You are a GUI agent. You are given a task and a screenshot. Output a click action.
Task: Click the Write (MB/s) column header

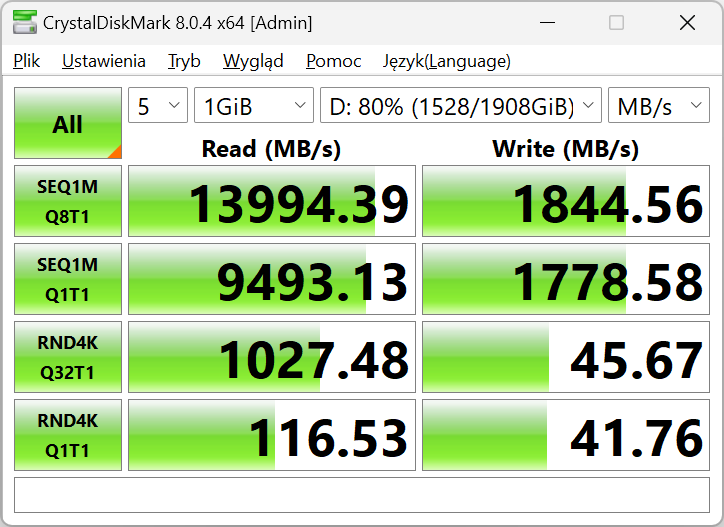click(x=566, y=149)
